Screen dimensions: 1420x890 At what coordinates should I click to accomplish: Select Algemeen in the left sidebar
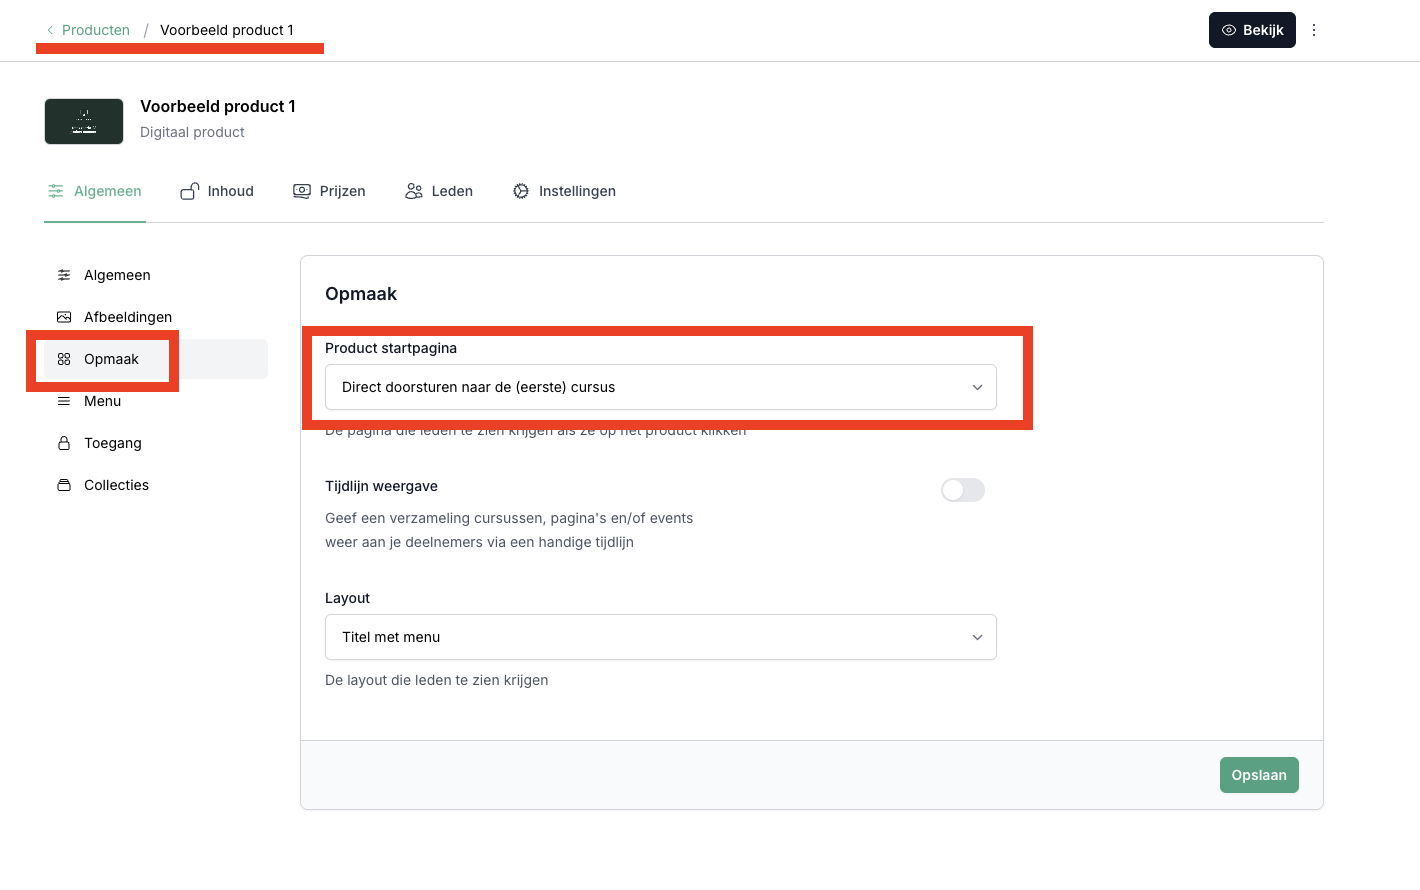[x=117, y=275]
